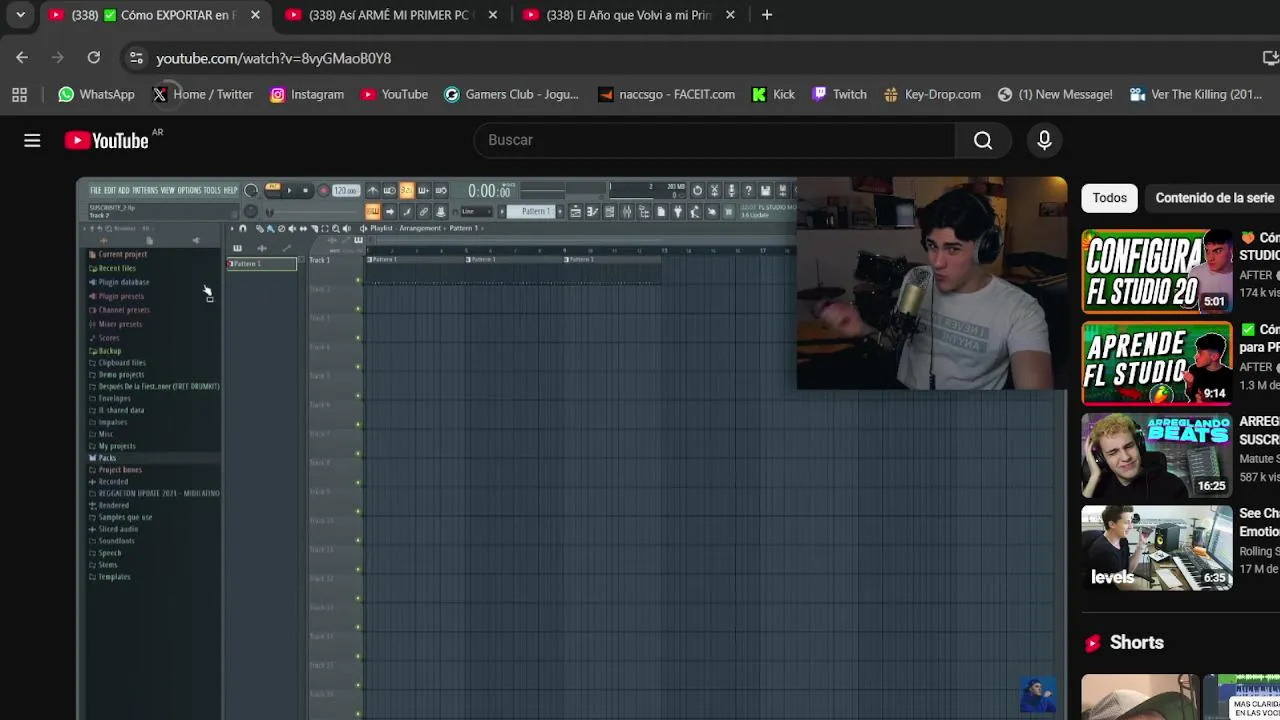
Task: Open the OPTIONS menu in FL Studio
Action: 190,190
